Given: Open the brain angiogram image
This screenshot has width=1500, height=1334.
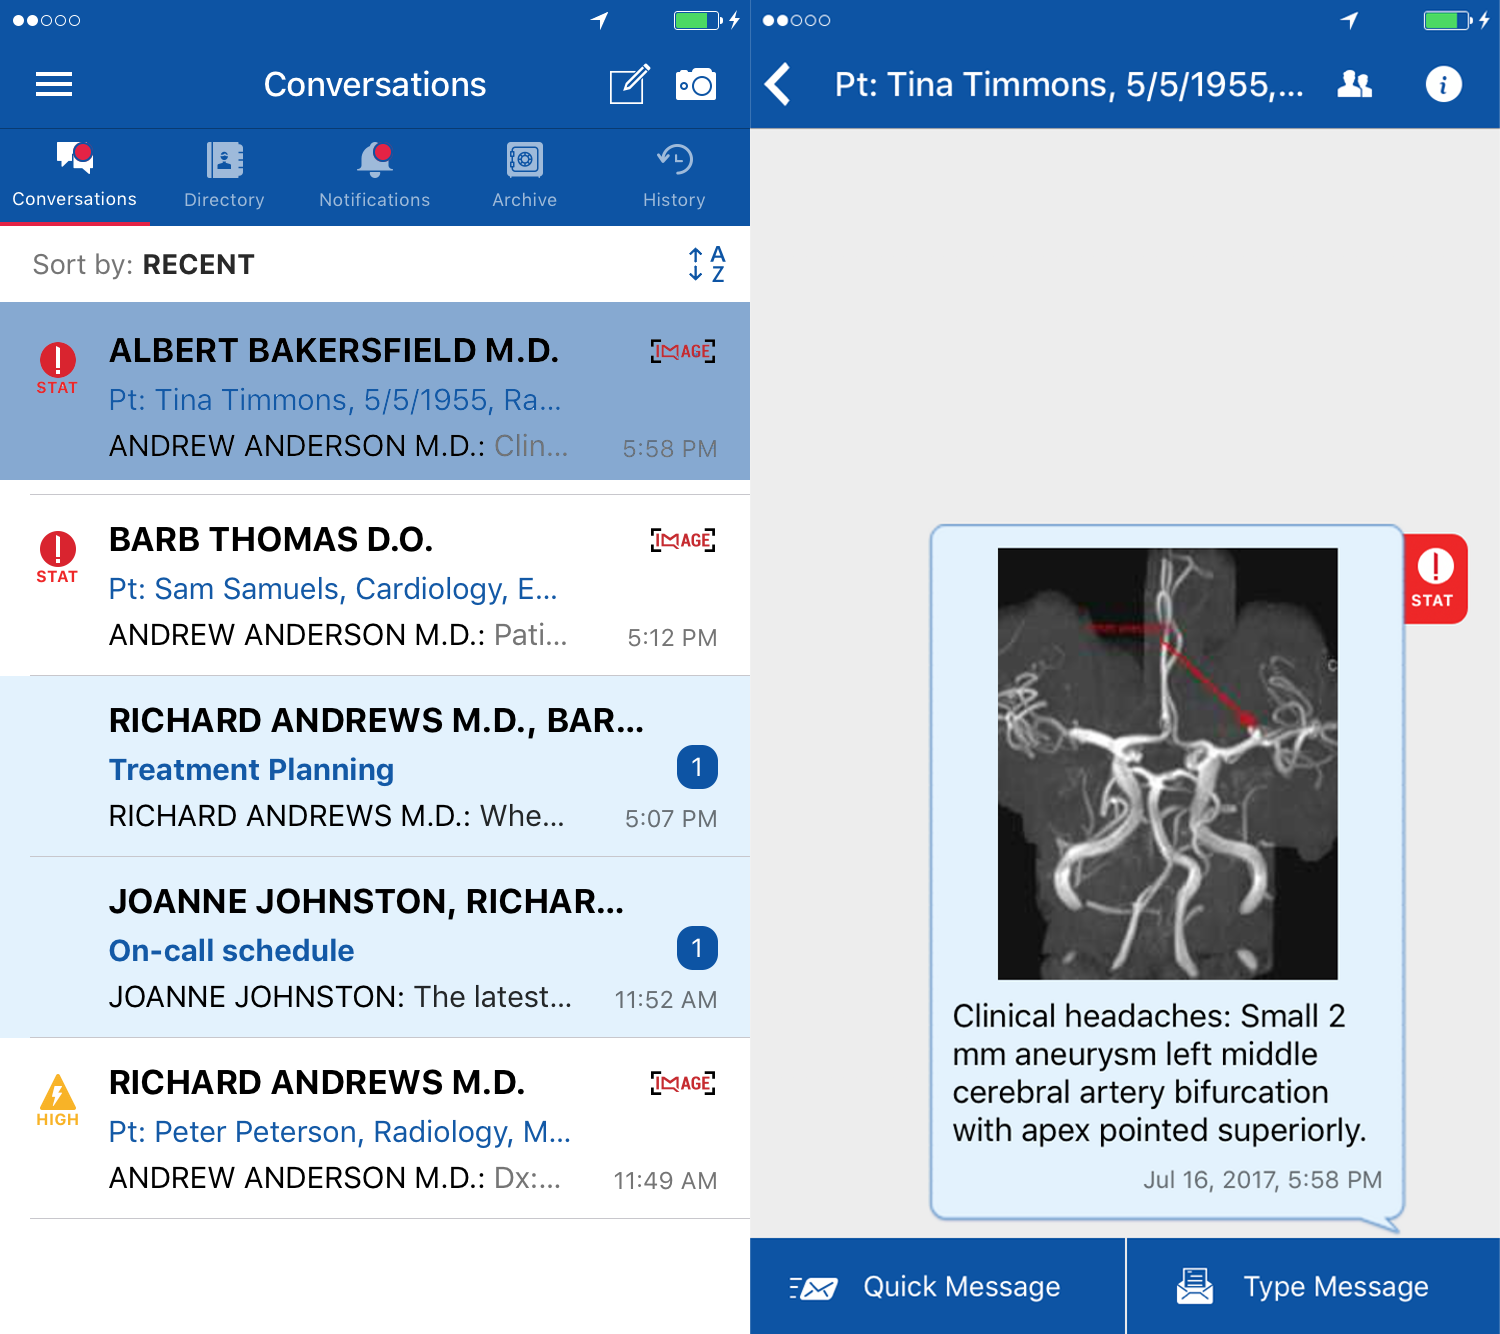Looking at the screenshot, I should click(x=1167, y=763).
